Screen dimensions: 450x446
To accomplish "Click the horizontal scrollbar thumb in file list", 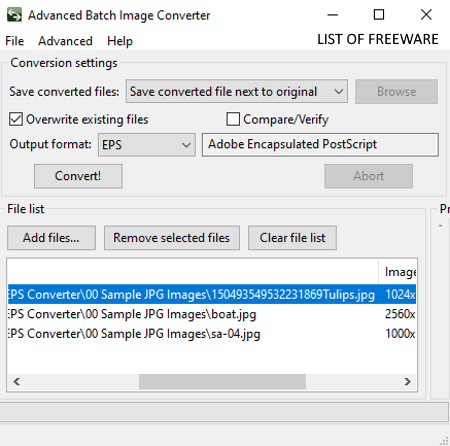I will [x=222, y=381].
